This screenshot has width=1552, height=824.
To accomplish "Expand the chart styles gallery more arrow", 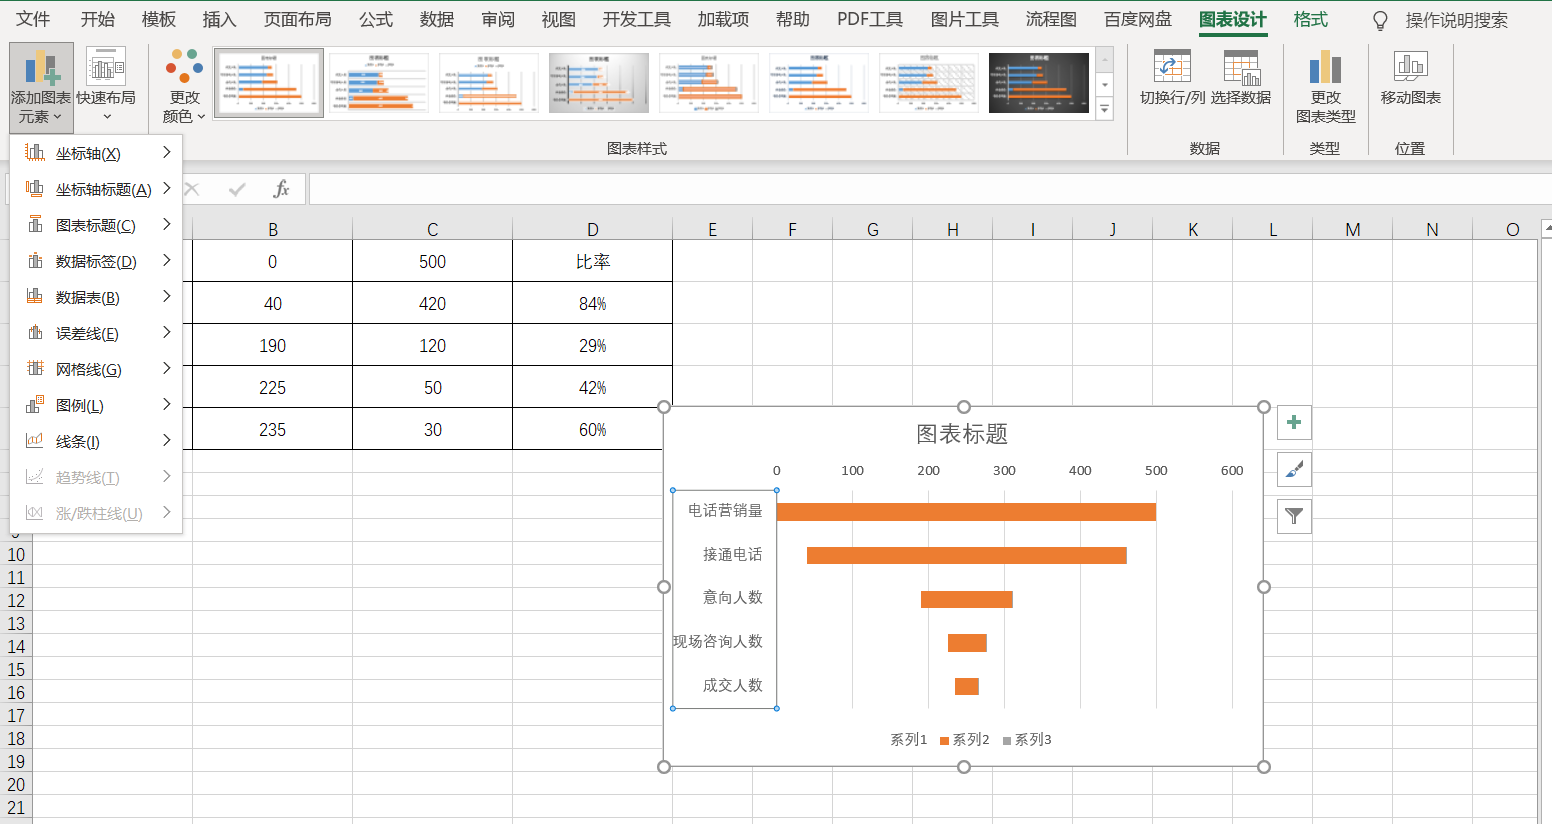I will pyautogui.click(x=1105, y=109).
